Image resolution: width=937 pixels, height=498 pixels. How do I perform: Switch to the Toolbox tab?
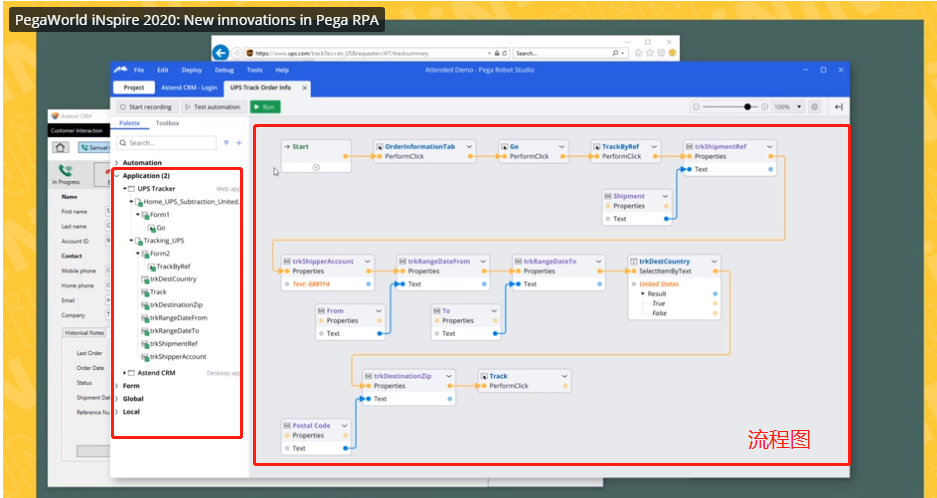(x=167, y=123)
